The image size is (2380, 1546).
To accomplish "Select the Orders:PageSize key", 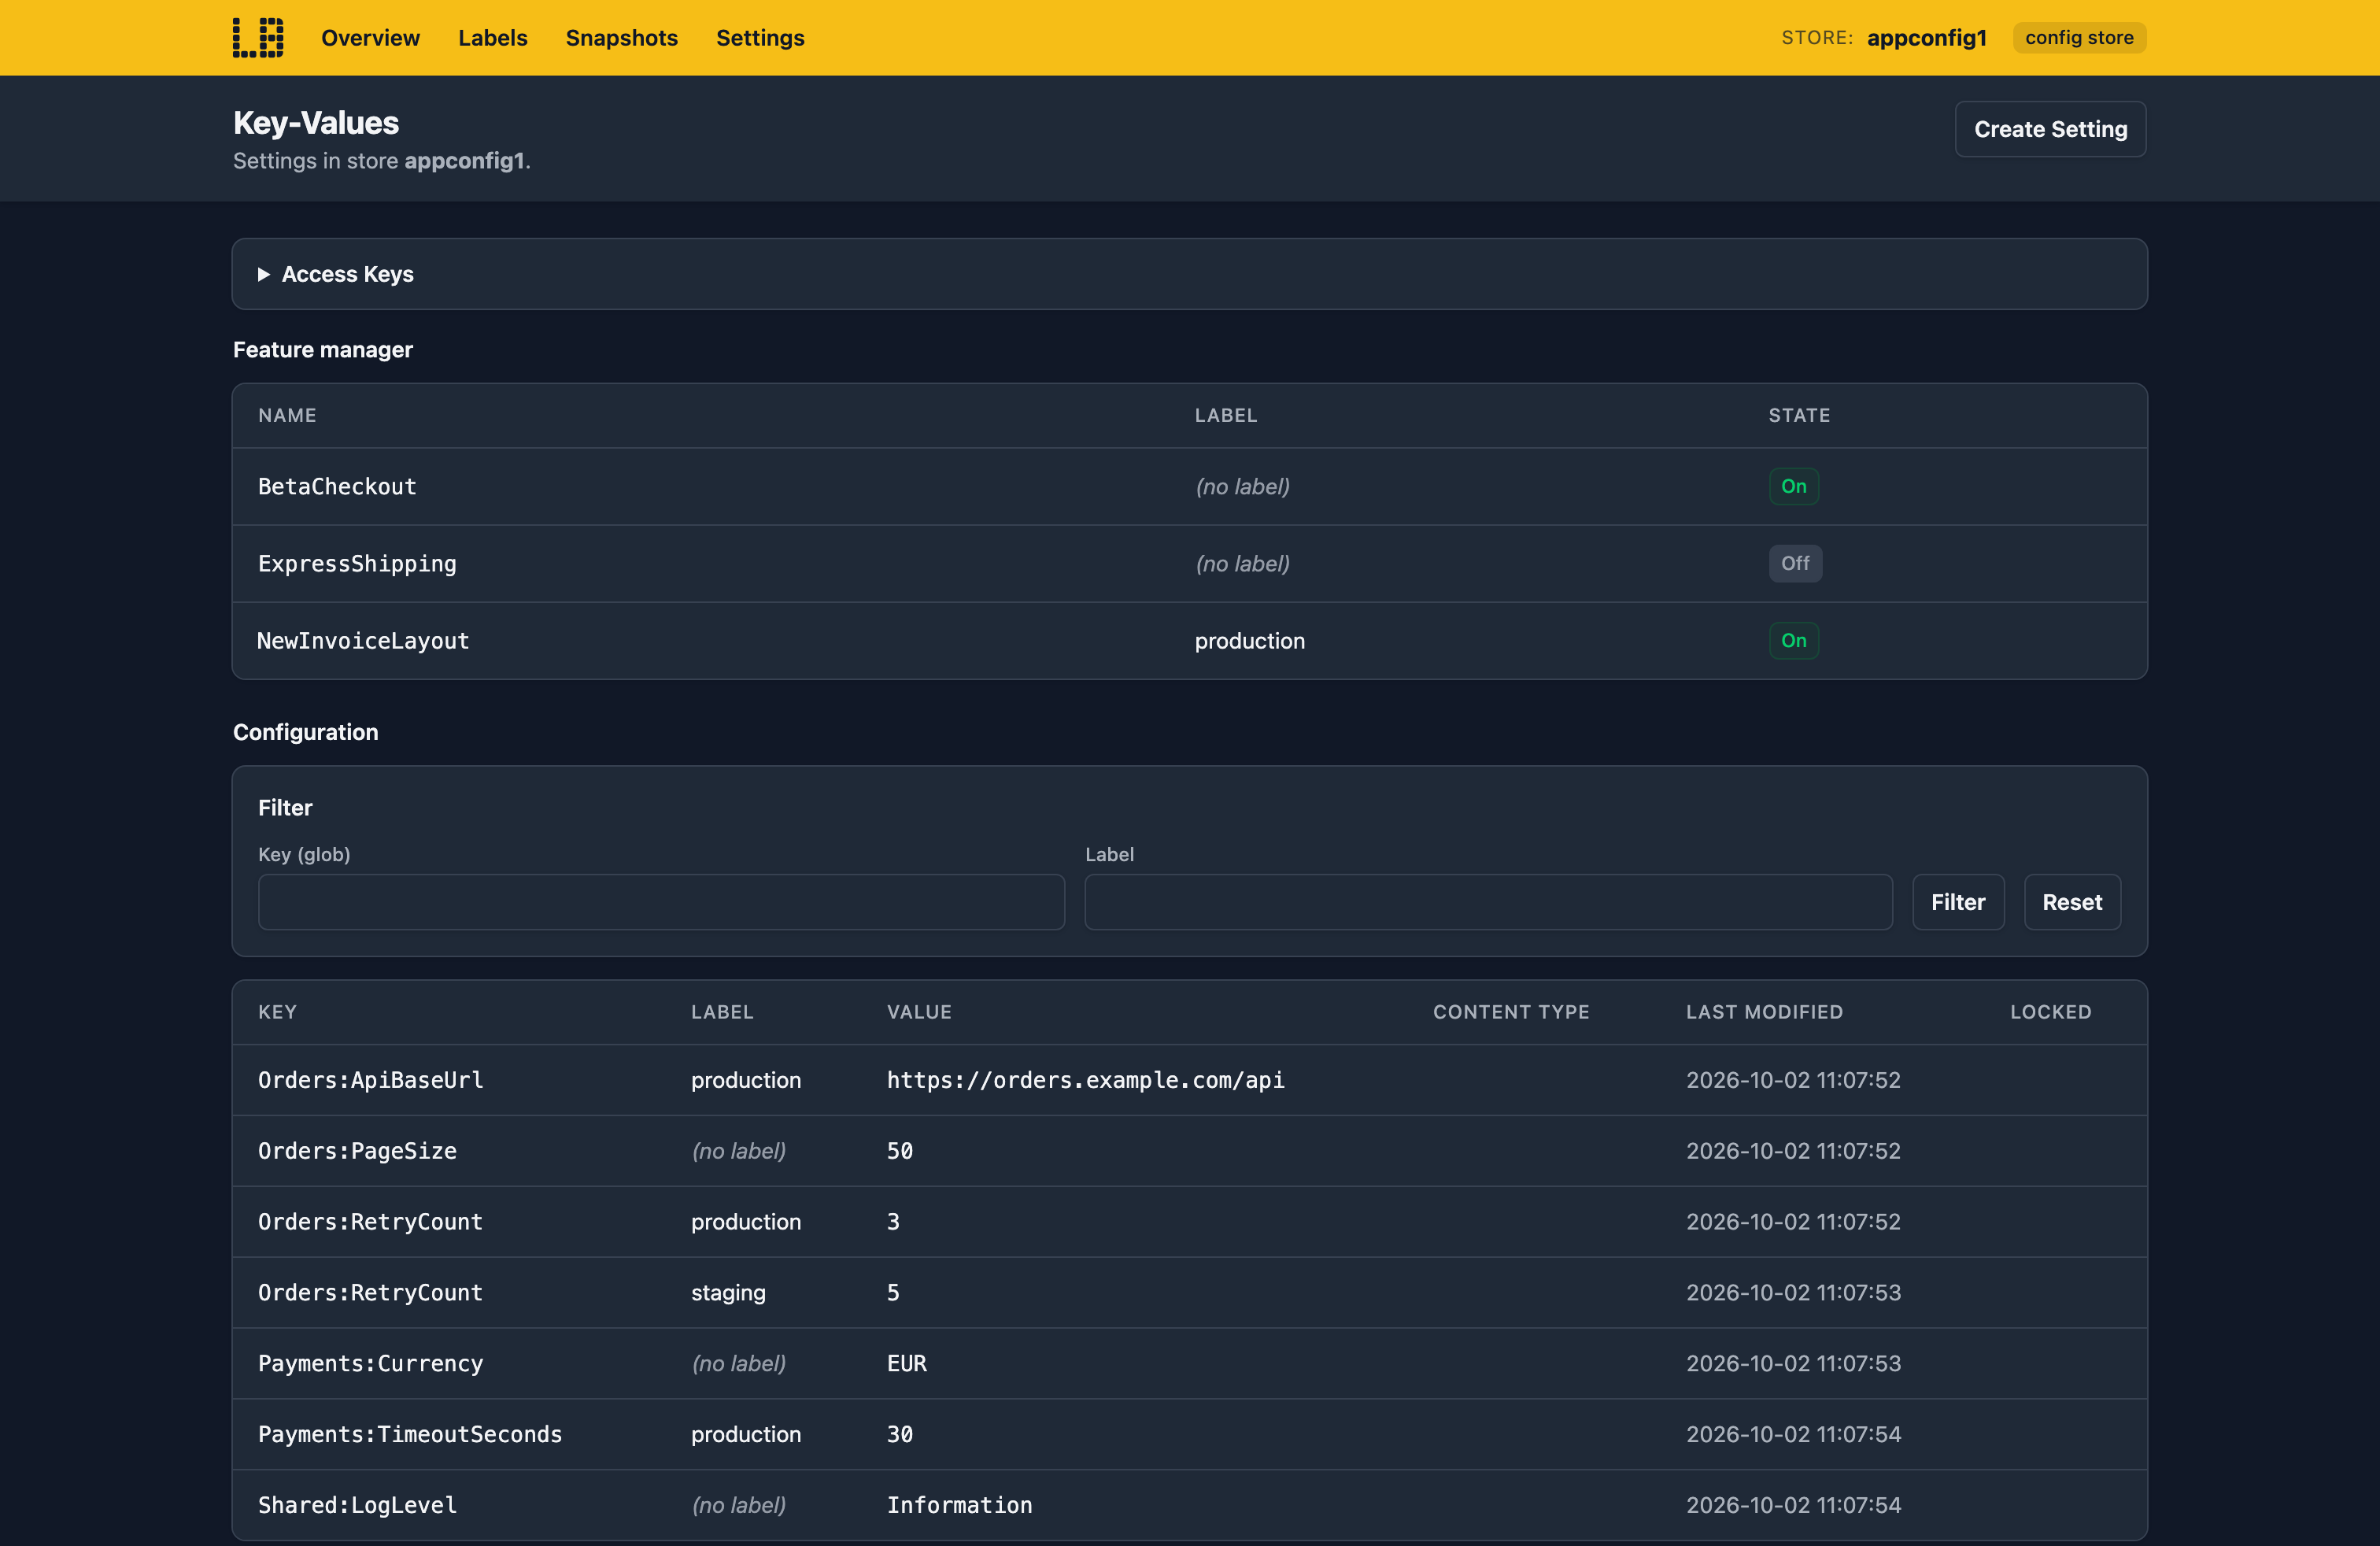I will point(357,1151).
